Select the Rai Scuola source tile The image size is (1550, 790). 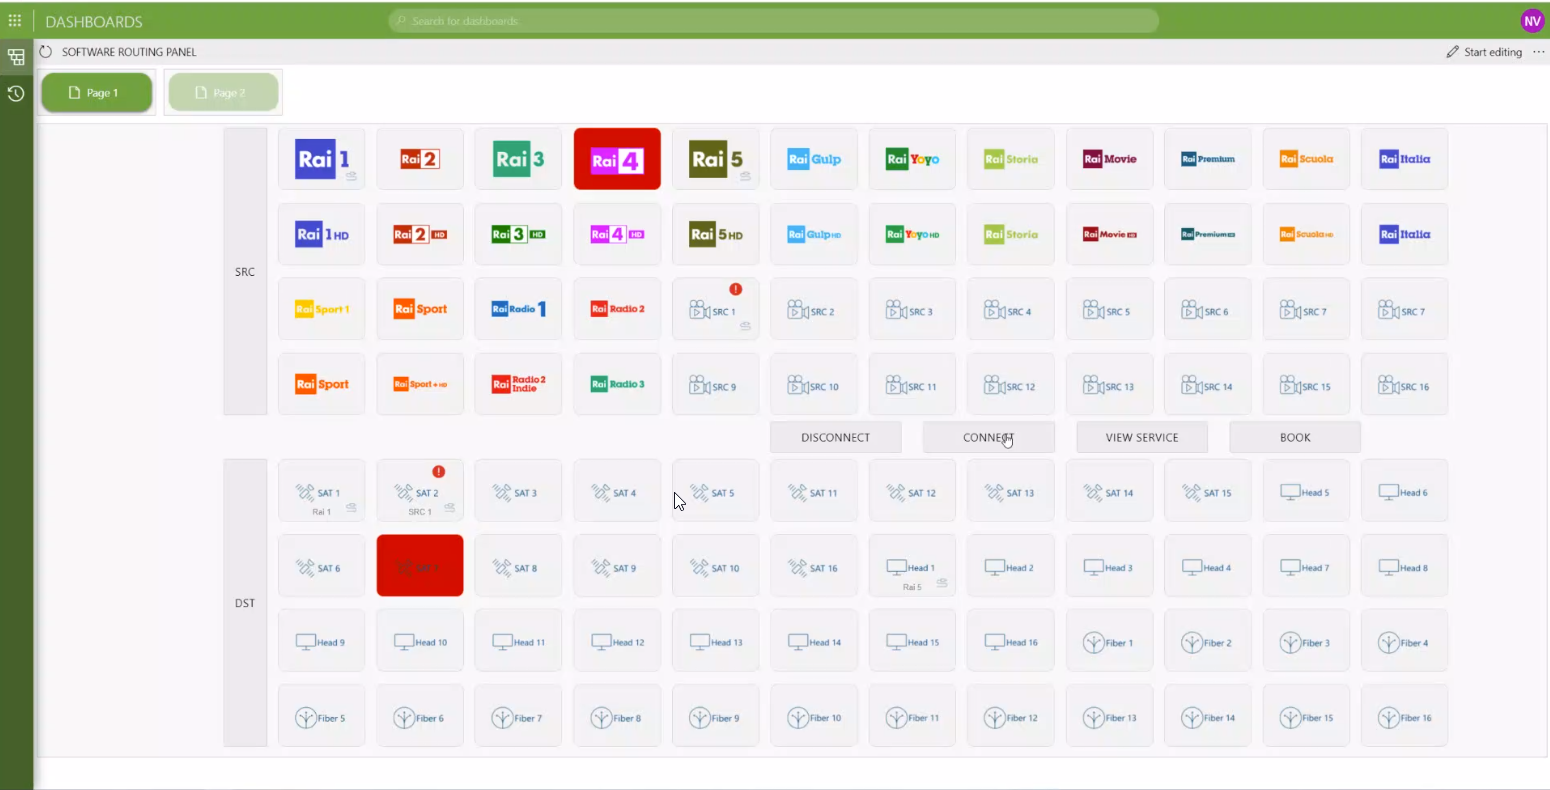pyautogui.click(x=1306, y=159)
